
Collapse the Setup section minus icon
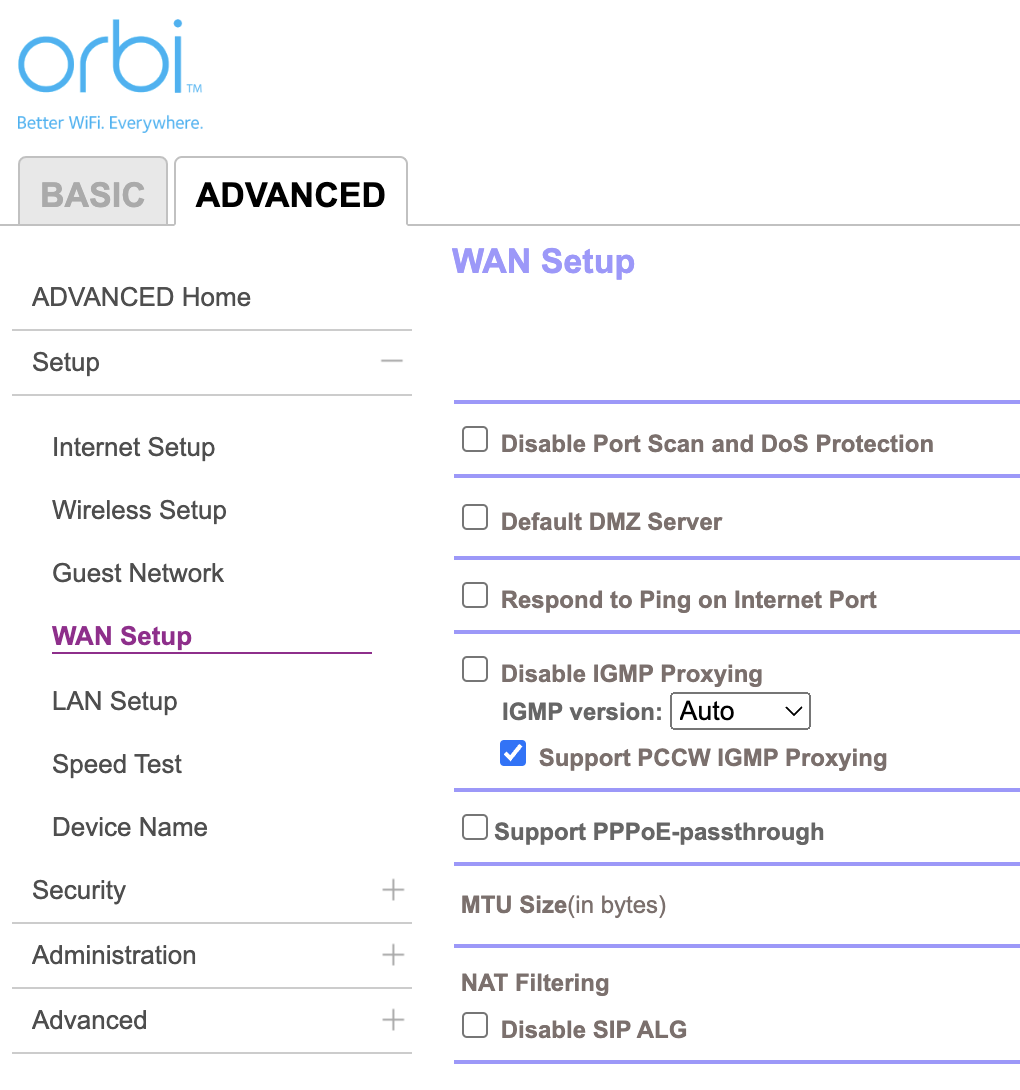point(392,361)
